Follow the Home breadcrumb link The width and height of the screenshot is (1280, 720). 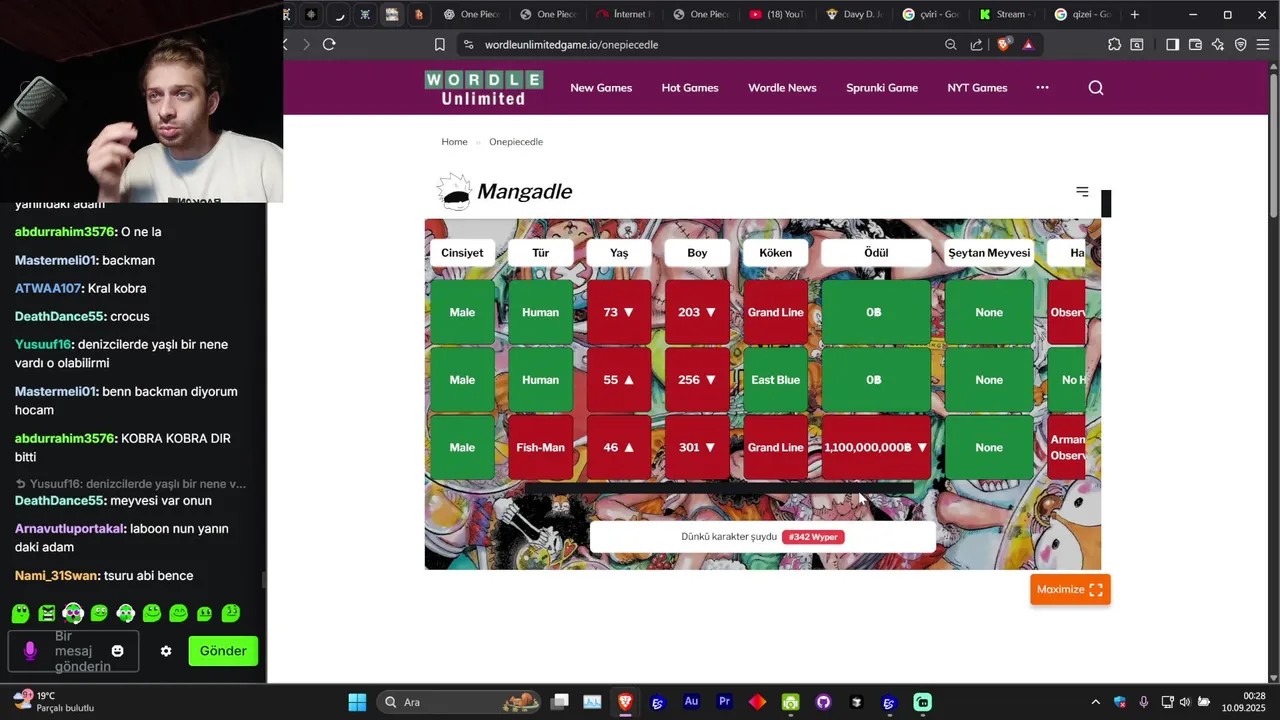point(454,142)
